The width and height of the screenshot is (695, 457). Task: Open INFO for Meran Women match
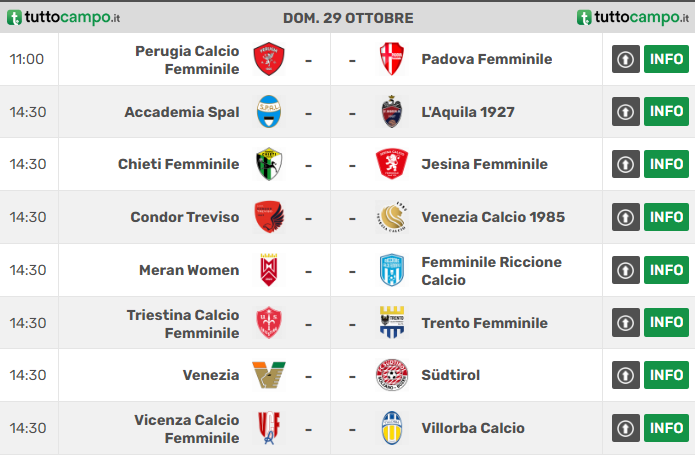(x=666, y=270)
